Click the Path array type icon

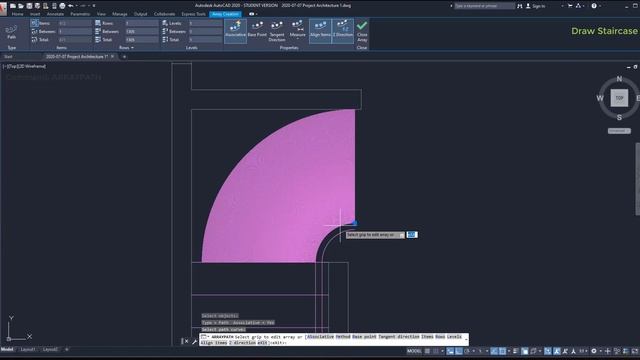point(11,31)
